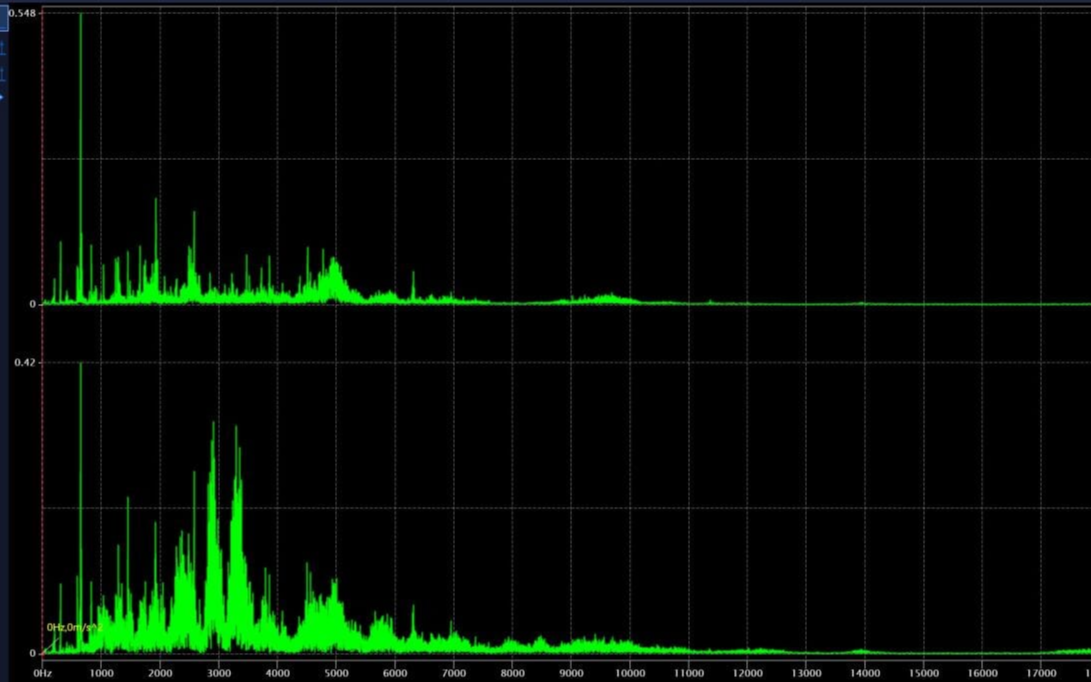Click the 7000 tick label on frequency axis
This screenshot has height=682, width=1091.
[x=454, y=673]
